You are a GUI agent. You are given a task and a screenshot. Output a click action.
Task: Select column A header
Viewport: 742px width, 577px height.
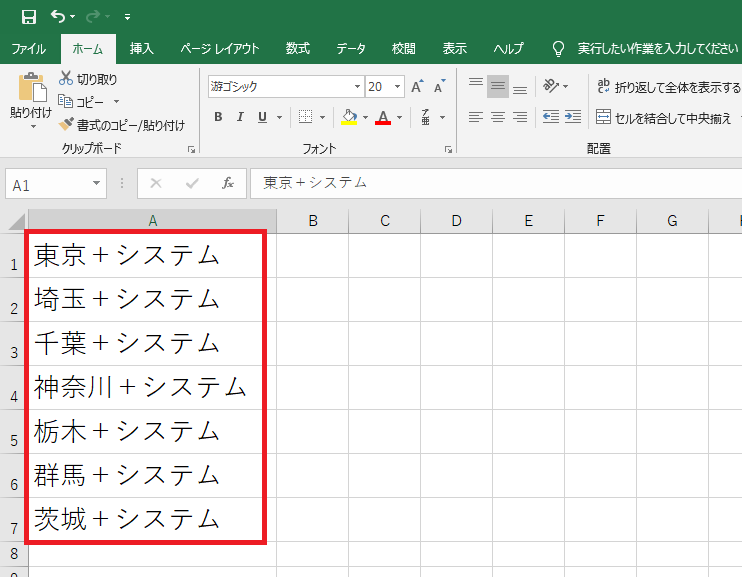coord(152,221)
